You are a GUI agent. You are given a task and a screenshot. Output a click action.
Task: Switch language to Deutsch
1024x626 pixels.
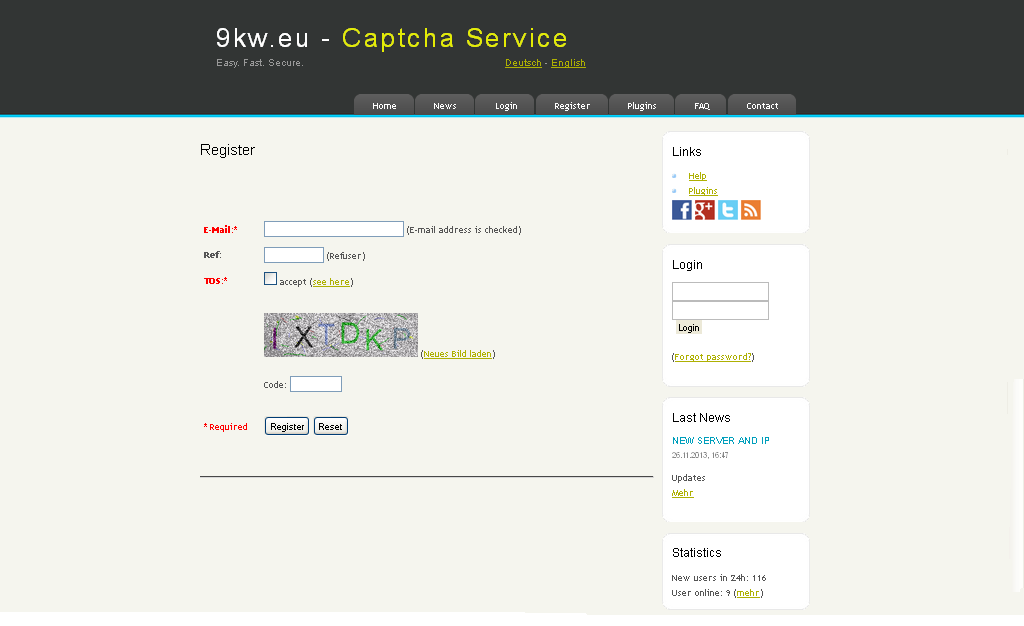523,63
